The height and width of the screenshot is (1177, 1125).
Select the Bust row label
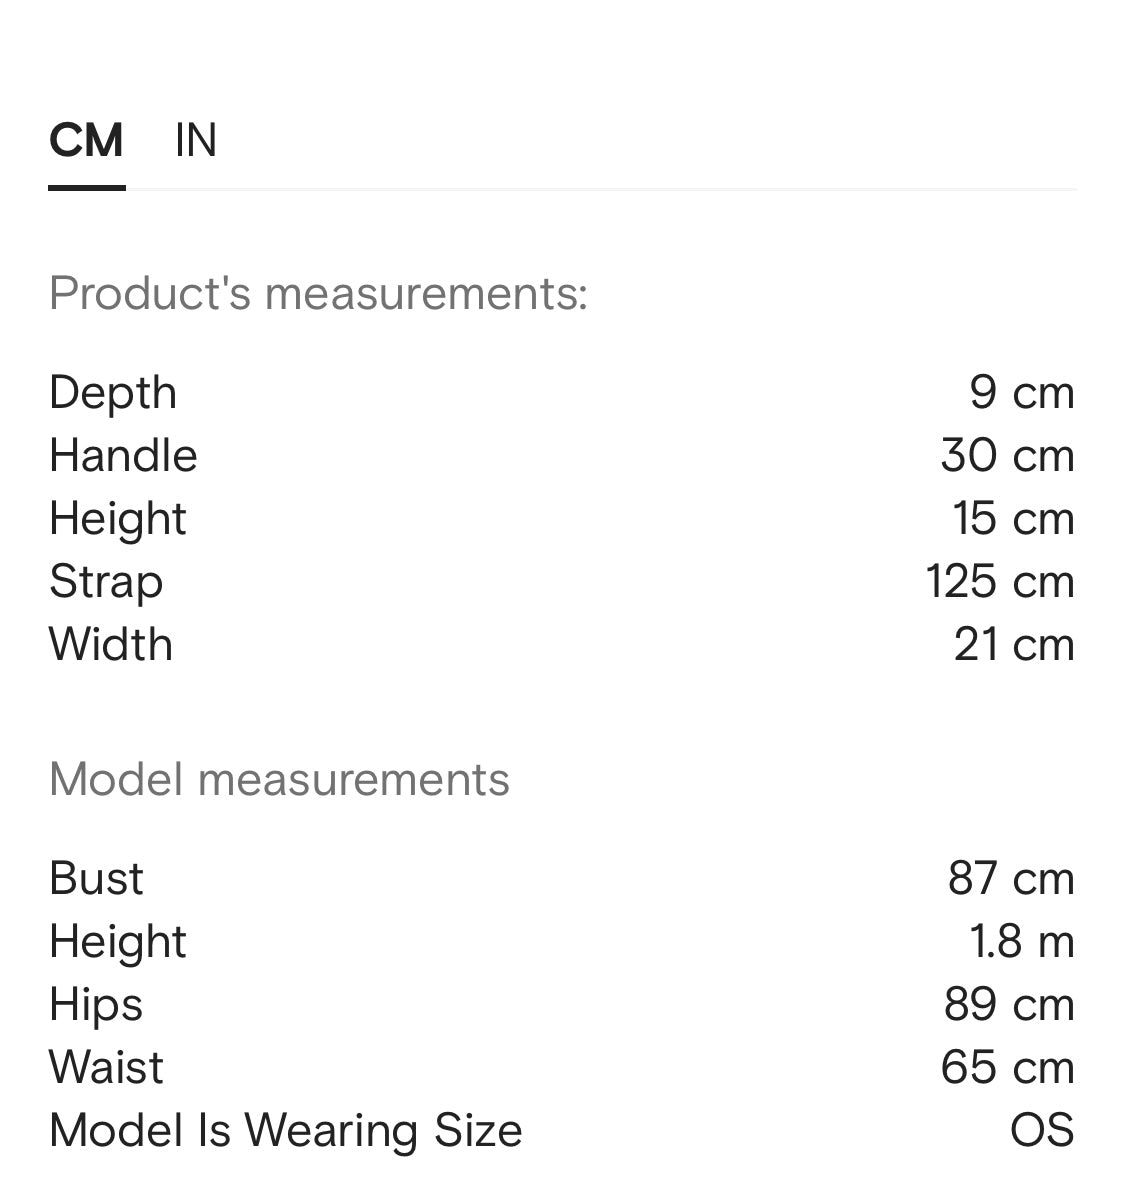tap(96, 878)
